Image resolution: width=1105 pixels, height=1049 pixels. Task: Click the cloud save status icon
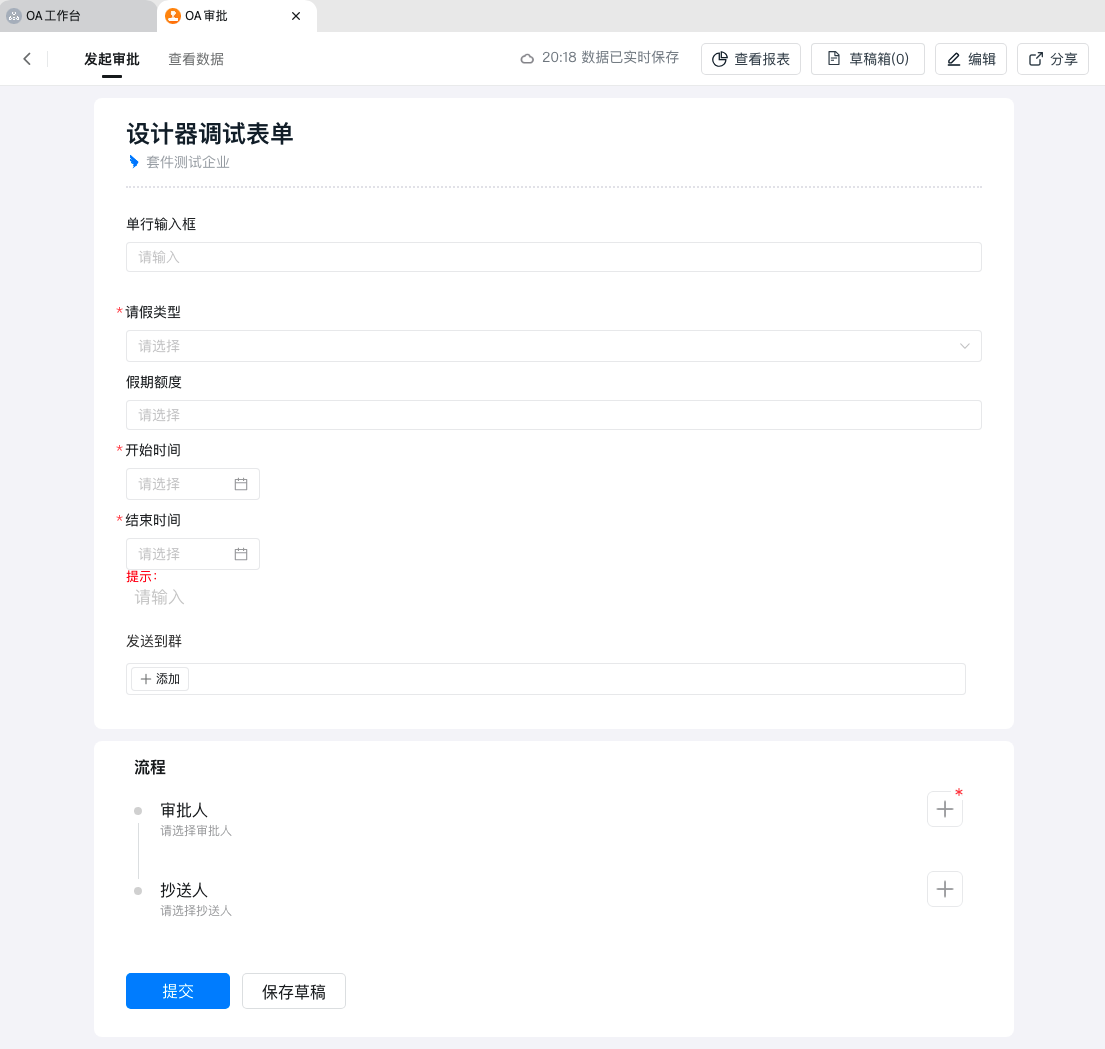[x=527, y=58]
